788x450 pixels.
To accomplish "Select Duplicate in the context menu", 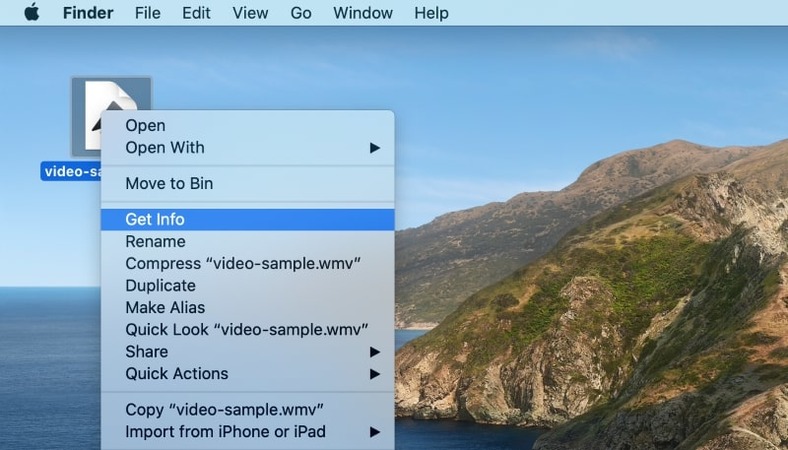I will click(x=247, y=286).
